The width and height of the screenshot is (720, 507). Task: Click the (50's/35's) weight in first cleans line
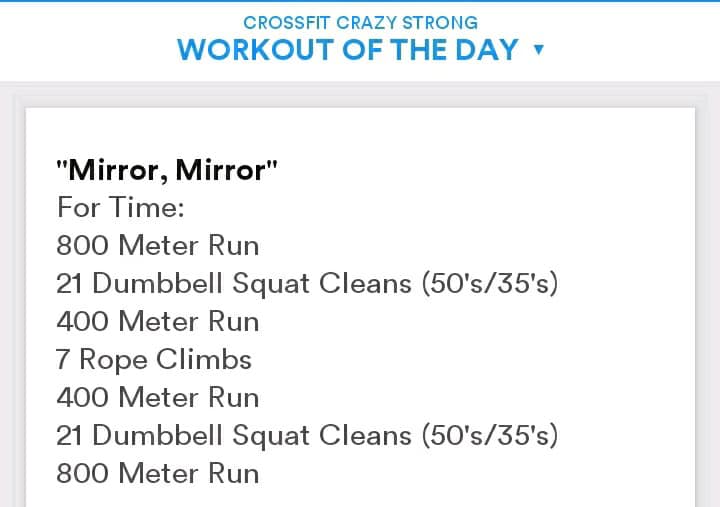tap(489, 284)
